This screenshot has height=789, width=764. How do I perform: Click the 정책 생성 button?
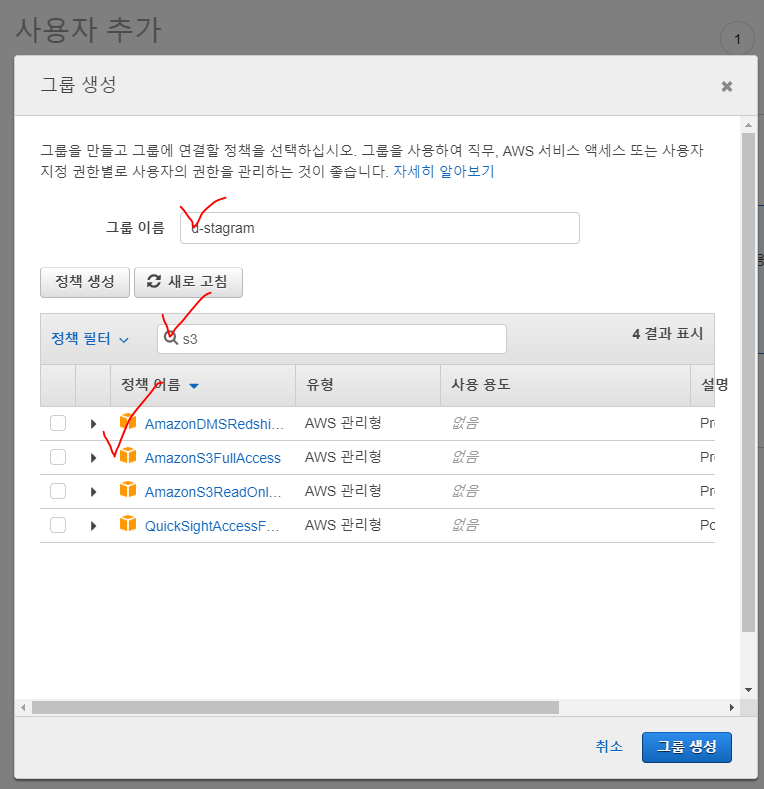[x=85, y=282]
